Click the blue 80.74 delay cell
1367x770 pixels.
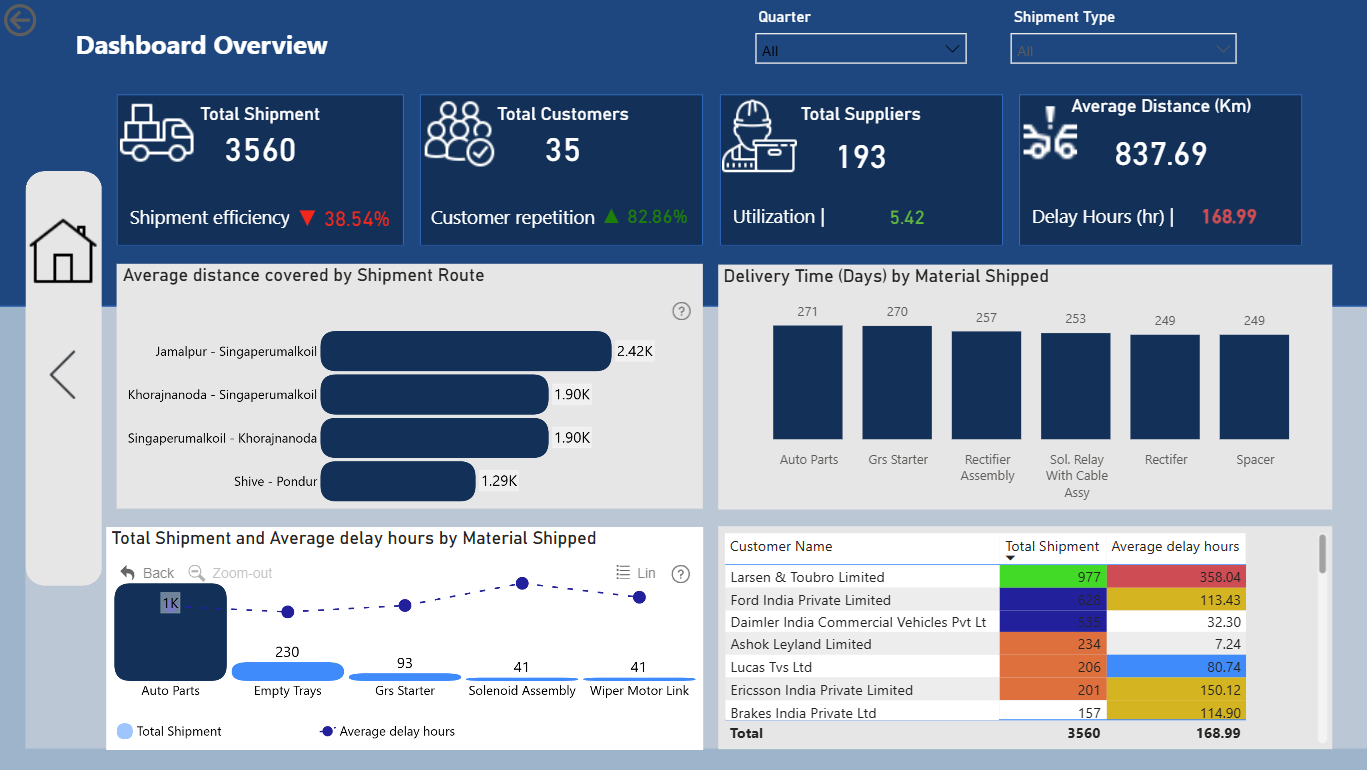pos(1176,667)
